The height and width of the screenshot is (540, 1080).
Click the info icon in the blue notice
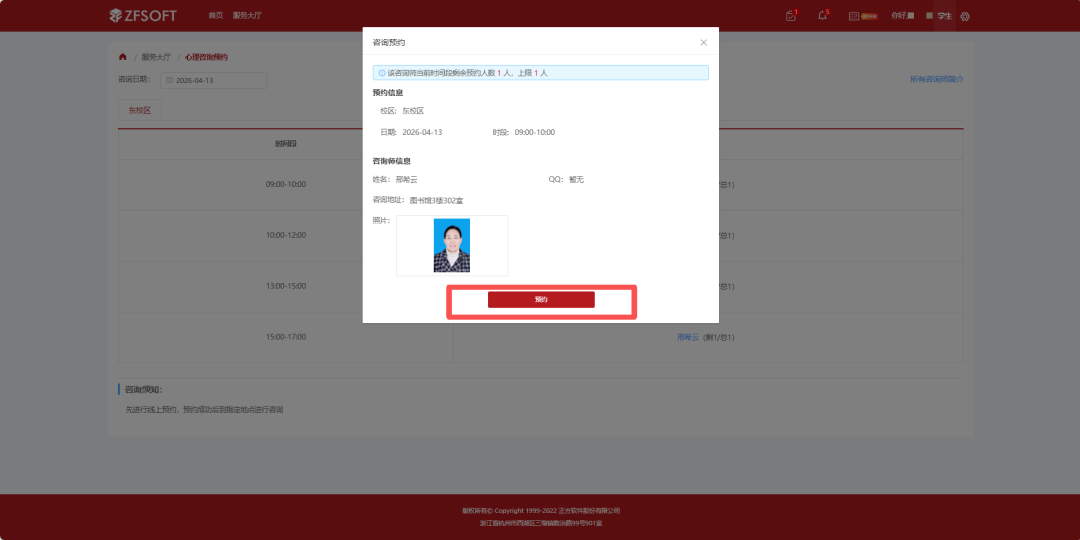click(x=382, y=72)
